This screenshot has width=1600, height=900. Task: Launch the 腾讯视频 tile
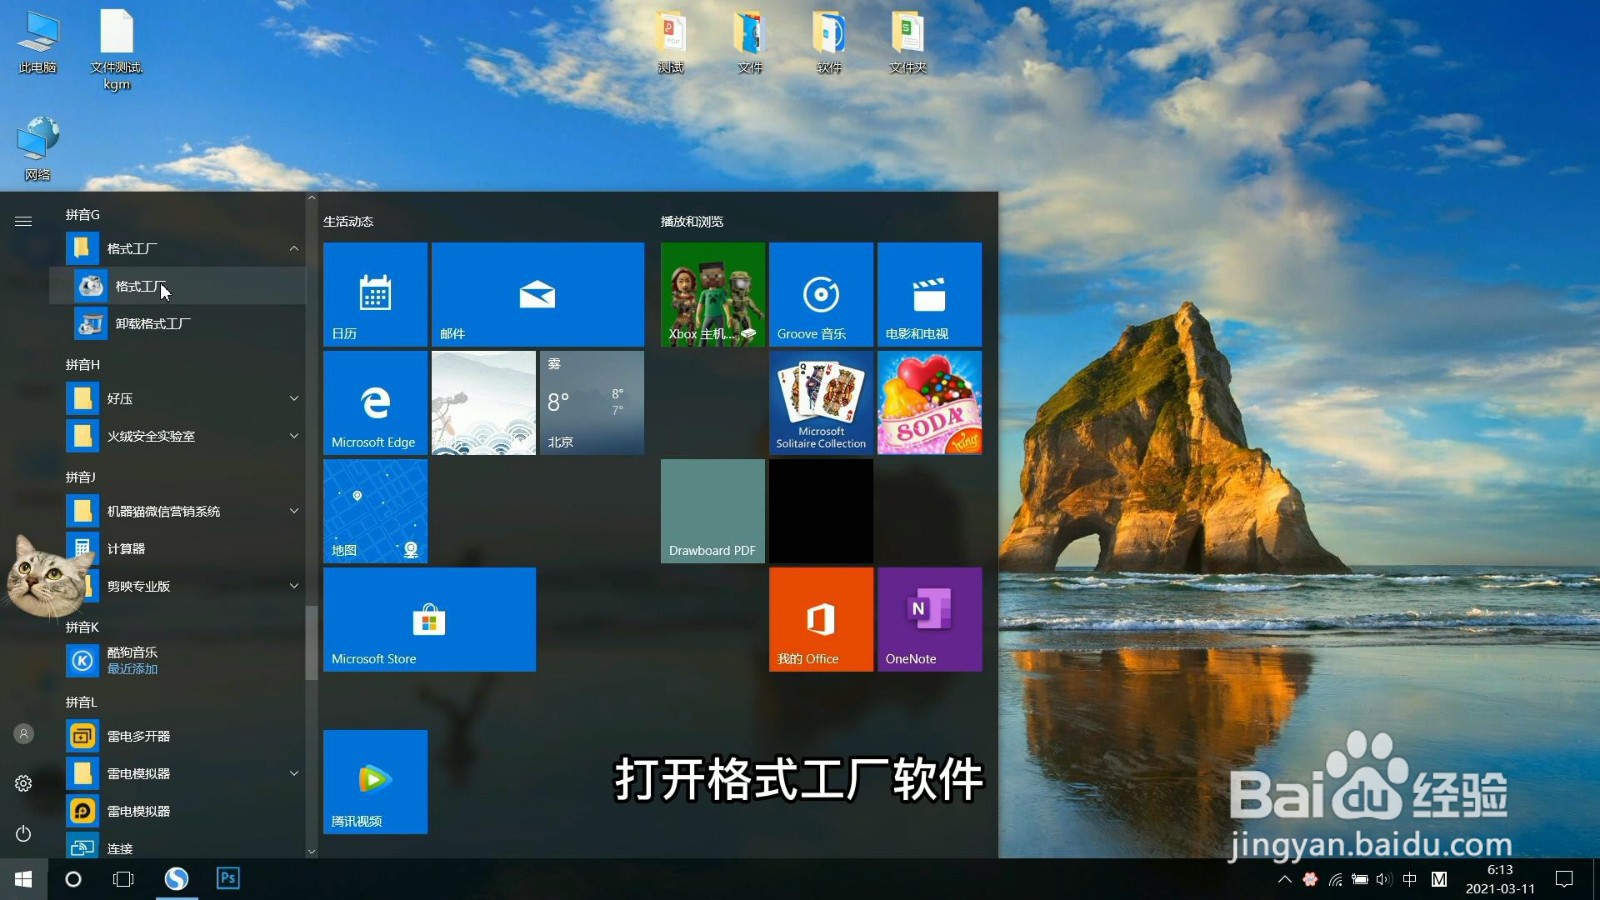(375, 782)
